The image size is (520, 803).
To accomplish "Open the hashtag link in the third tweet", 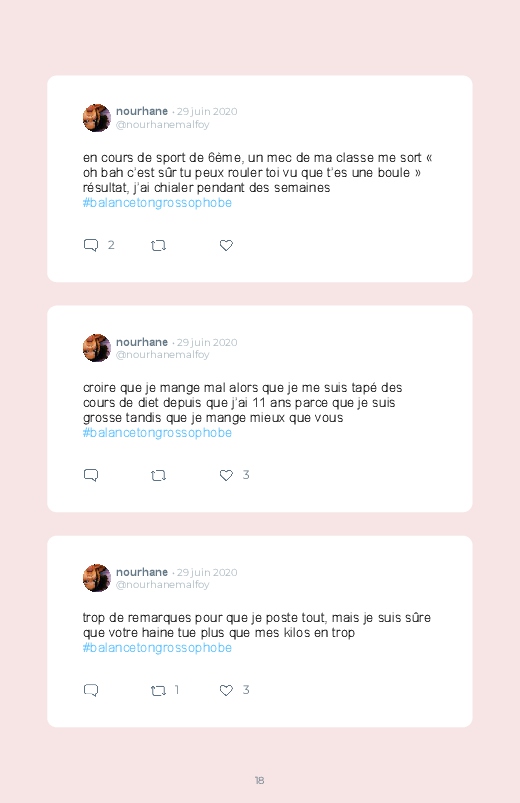I will pos(157,648).
